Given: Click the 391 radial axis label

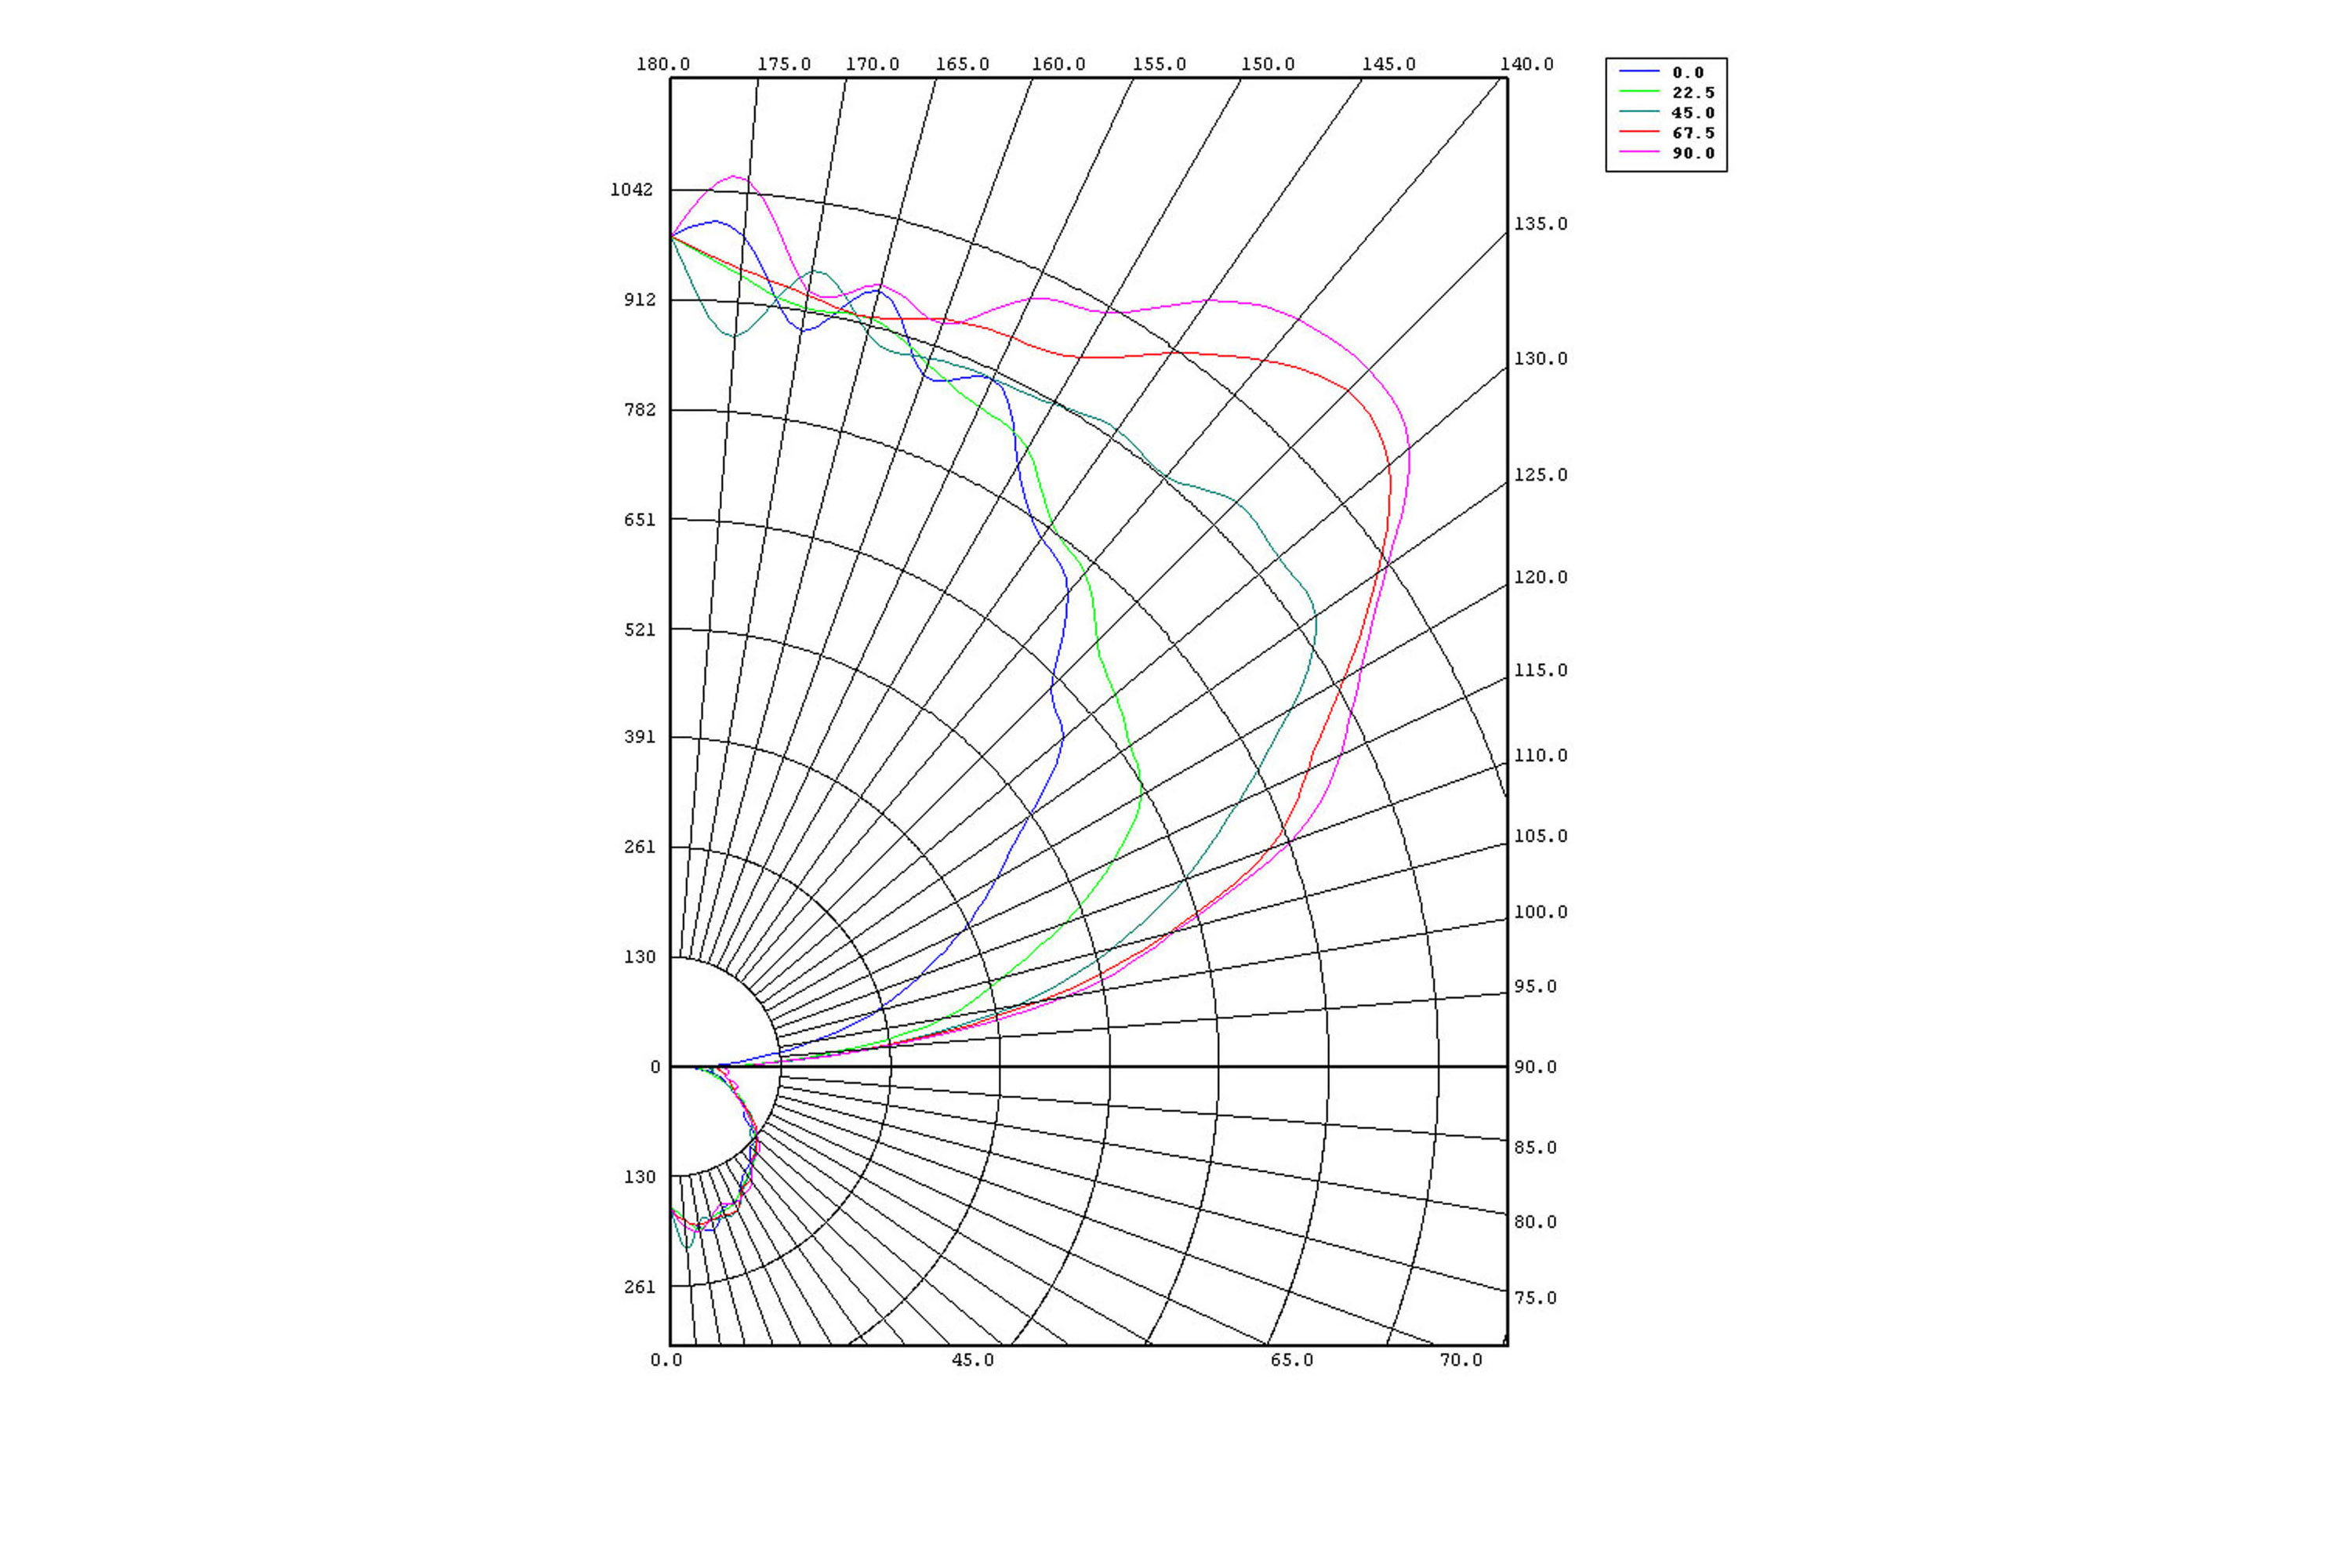Looking at the screenshot, I should (x=640, y=737).
